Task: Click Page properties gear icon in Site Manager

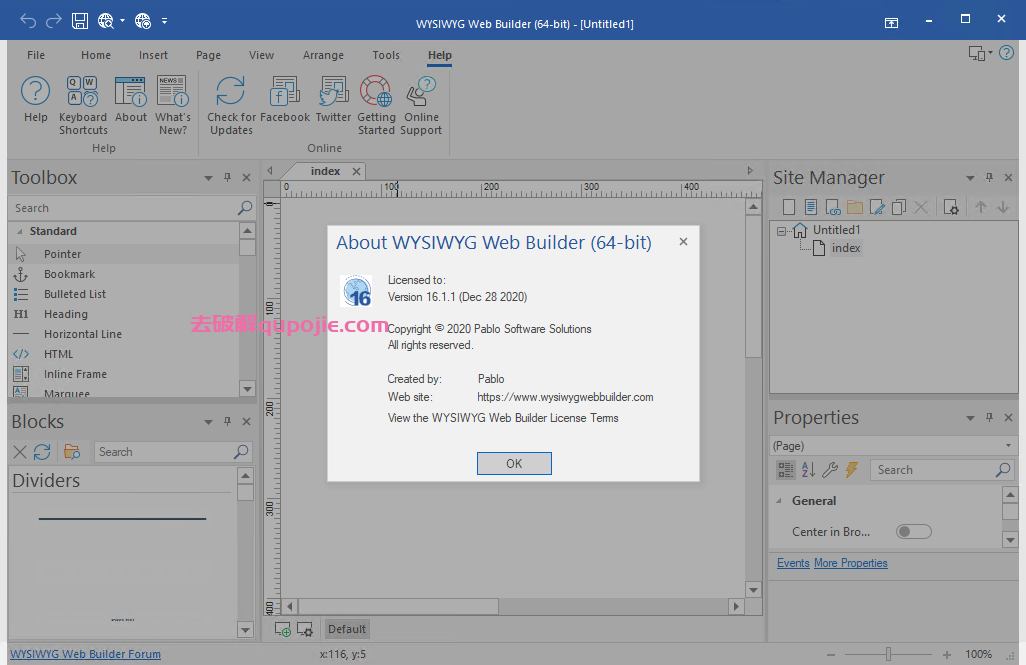Action: [951, 207]
